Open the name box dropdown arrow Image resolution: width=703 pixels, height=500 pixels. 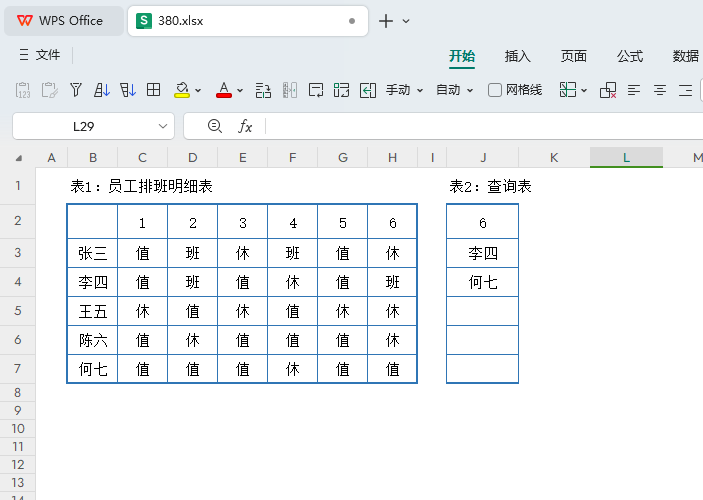pyautogui.click(x=163, y=126)
